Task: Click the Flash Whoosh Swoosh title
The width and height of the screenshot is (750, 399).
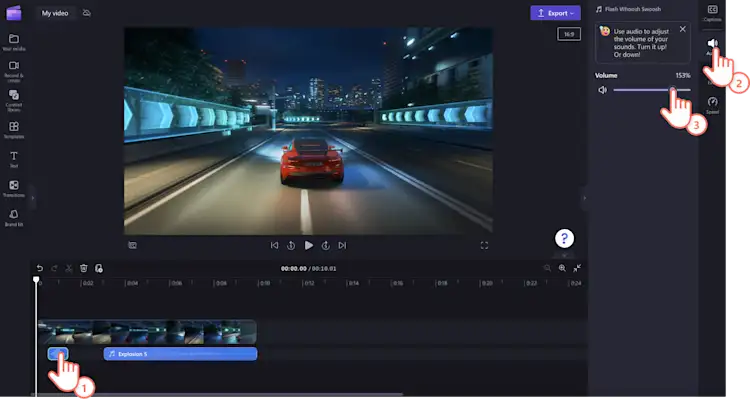Action: pyautogui.click(x=633, y=9)
